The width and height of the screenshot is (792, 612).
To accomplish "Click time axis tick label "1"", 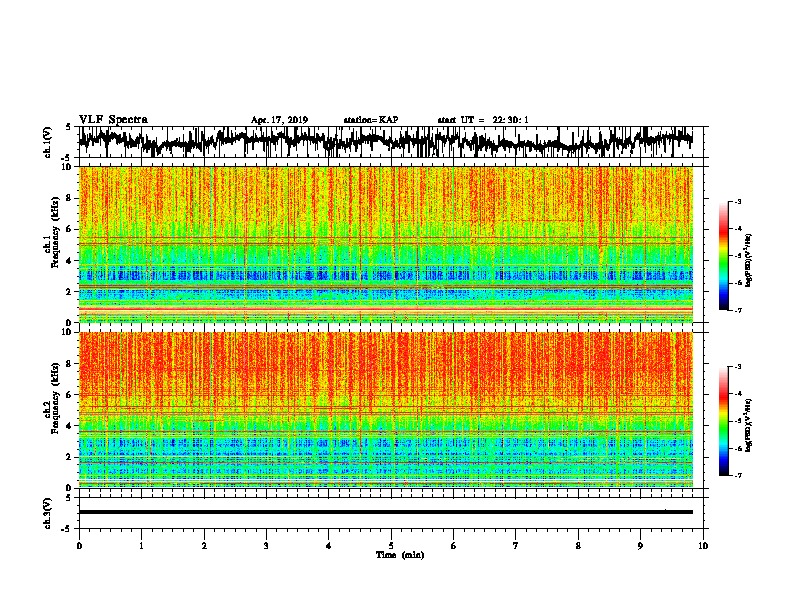I will (141, 546).
